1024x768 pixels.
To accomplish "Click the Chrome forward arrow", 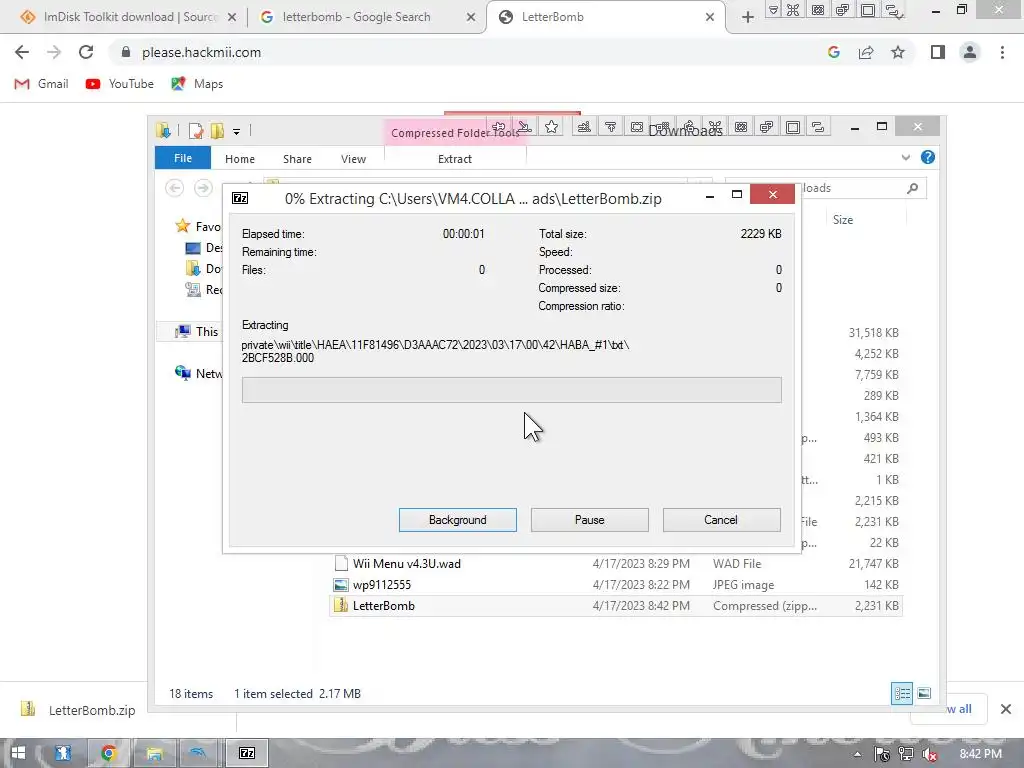I will pyautogui.click(x=54, y=52).
